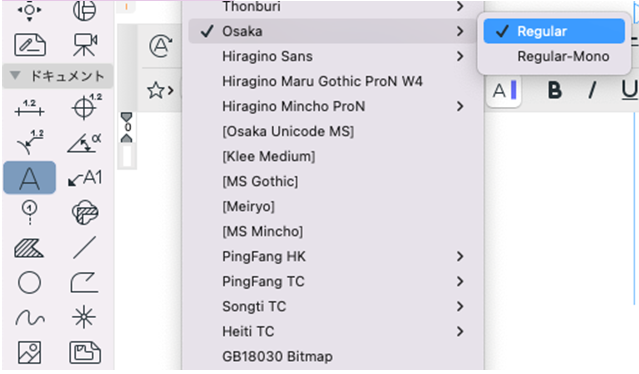639x374 pixels.
Task: Expand the Hiragino Sans submenu arrow
Action: click(x=460, y=56)
